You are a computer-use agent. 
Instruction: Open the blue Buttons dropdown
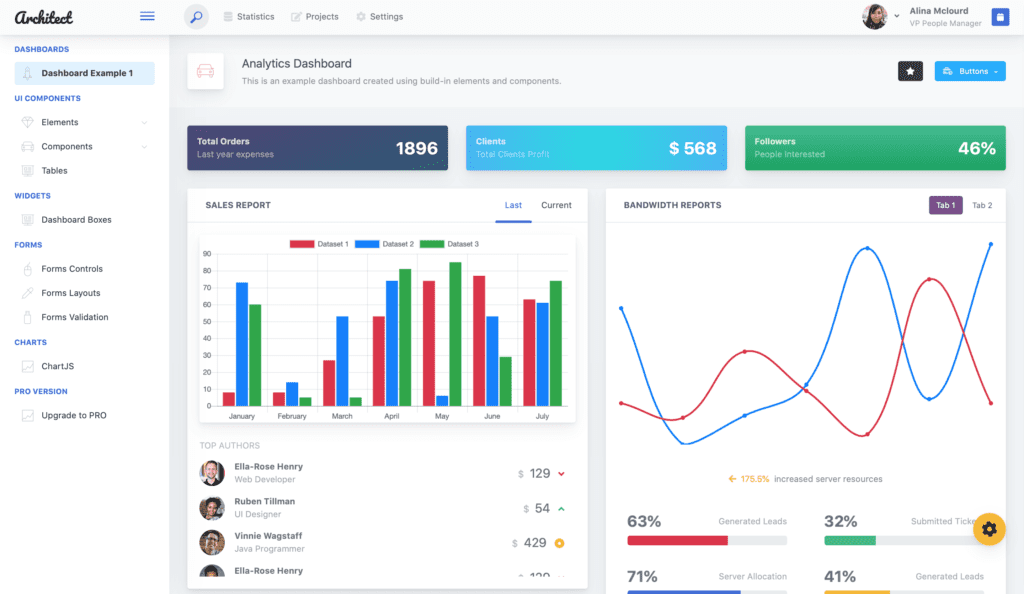pyautogui.click(x=970, y=71)
